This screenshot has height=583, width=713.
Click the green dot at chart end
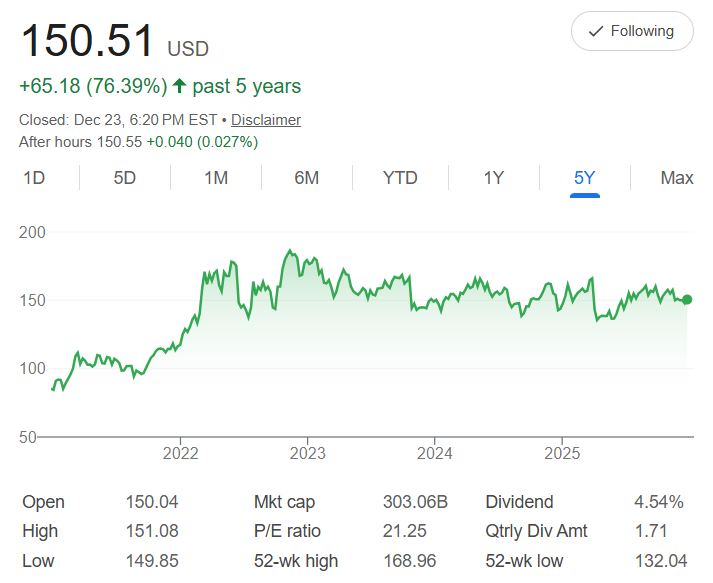pyautogui.click(x=687, y=299)
